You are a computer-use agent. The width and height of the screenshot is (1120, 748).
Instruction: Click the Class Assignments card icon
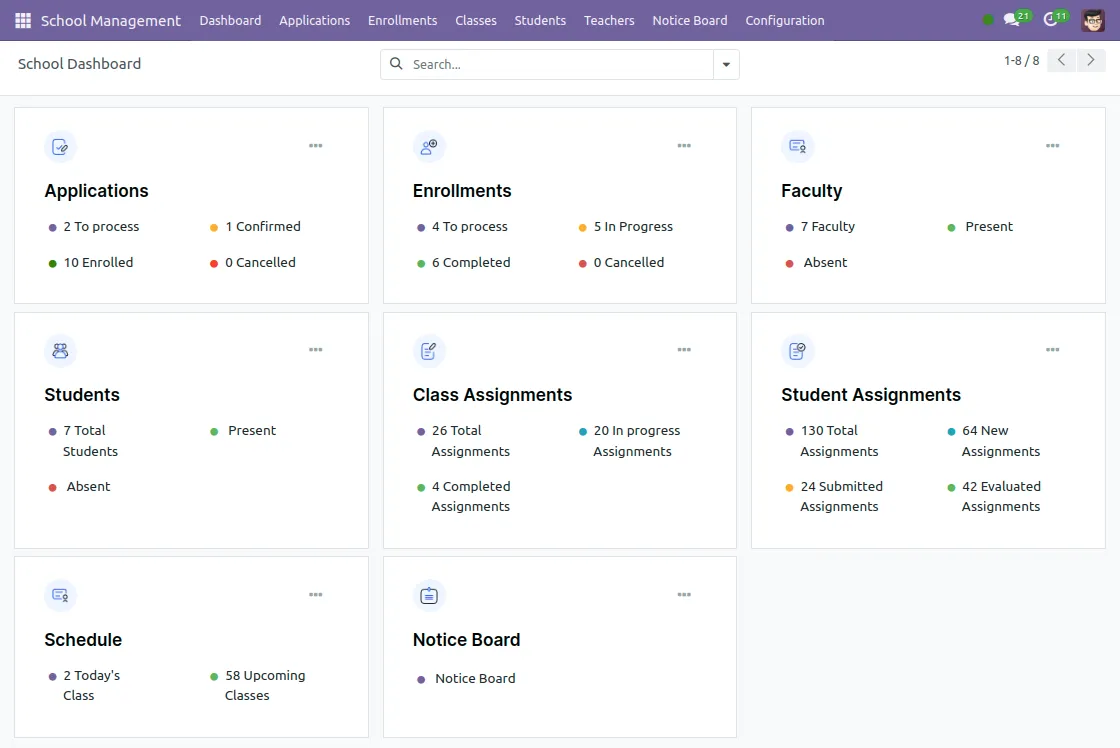[429, 351]
